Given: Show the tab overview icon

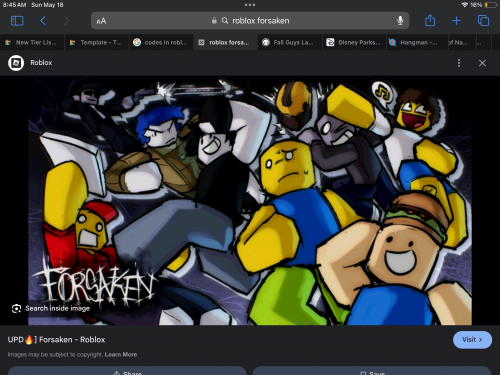Looking at the screenshot, I should (x=483, y=21).
